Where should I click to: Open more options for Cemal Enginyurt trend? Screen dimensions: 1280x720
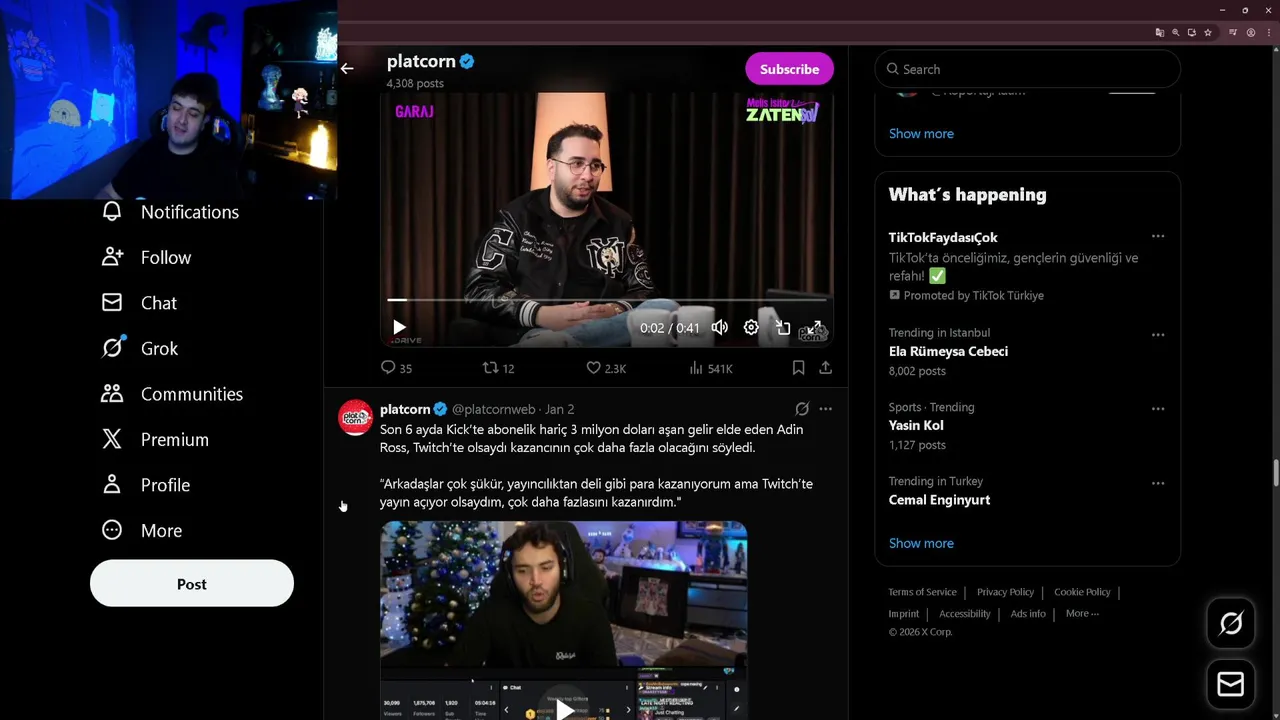pos(1158,483)
